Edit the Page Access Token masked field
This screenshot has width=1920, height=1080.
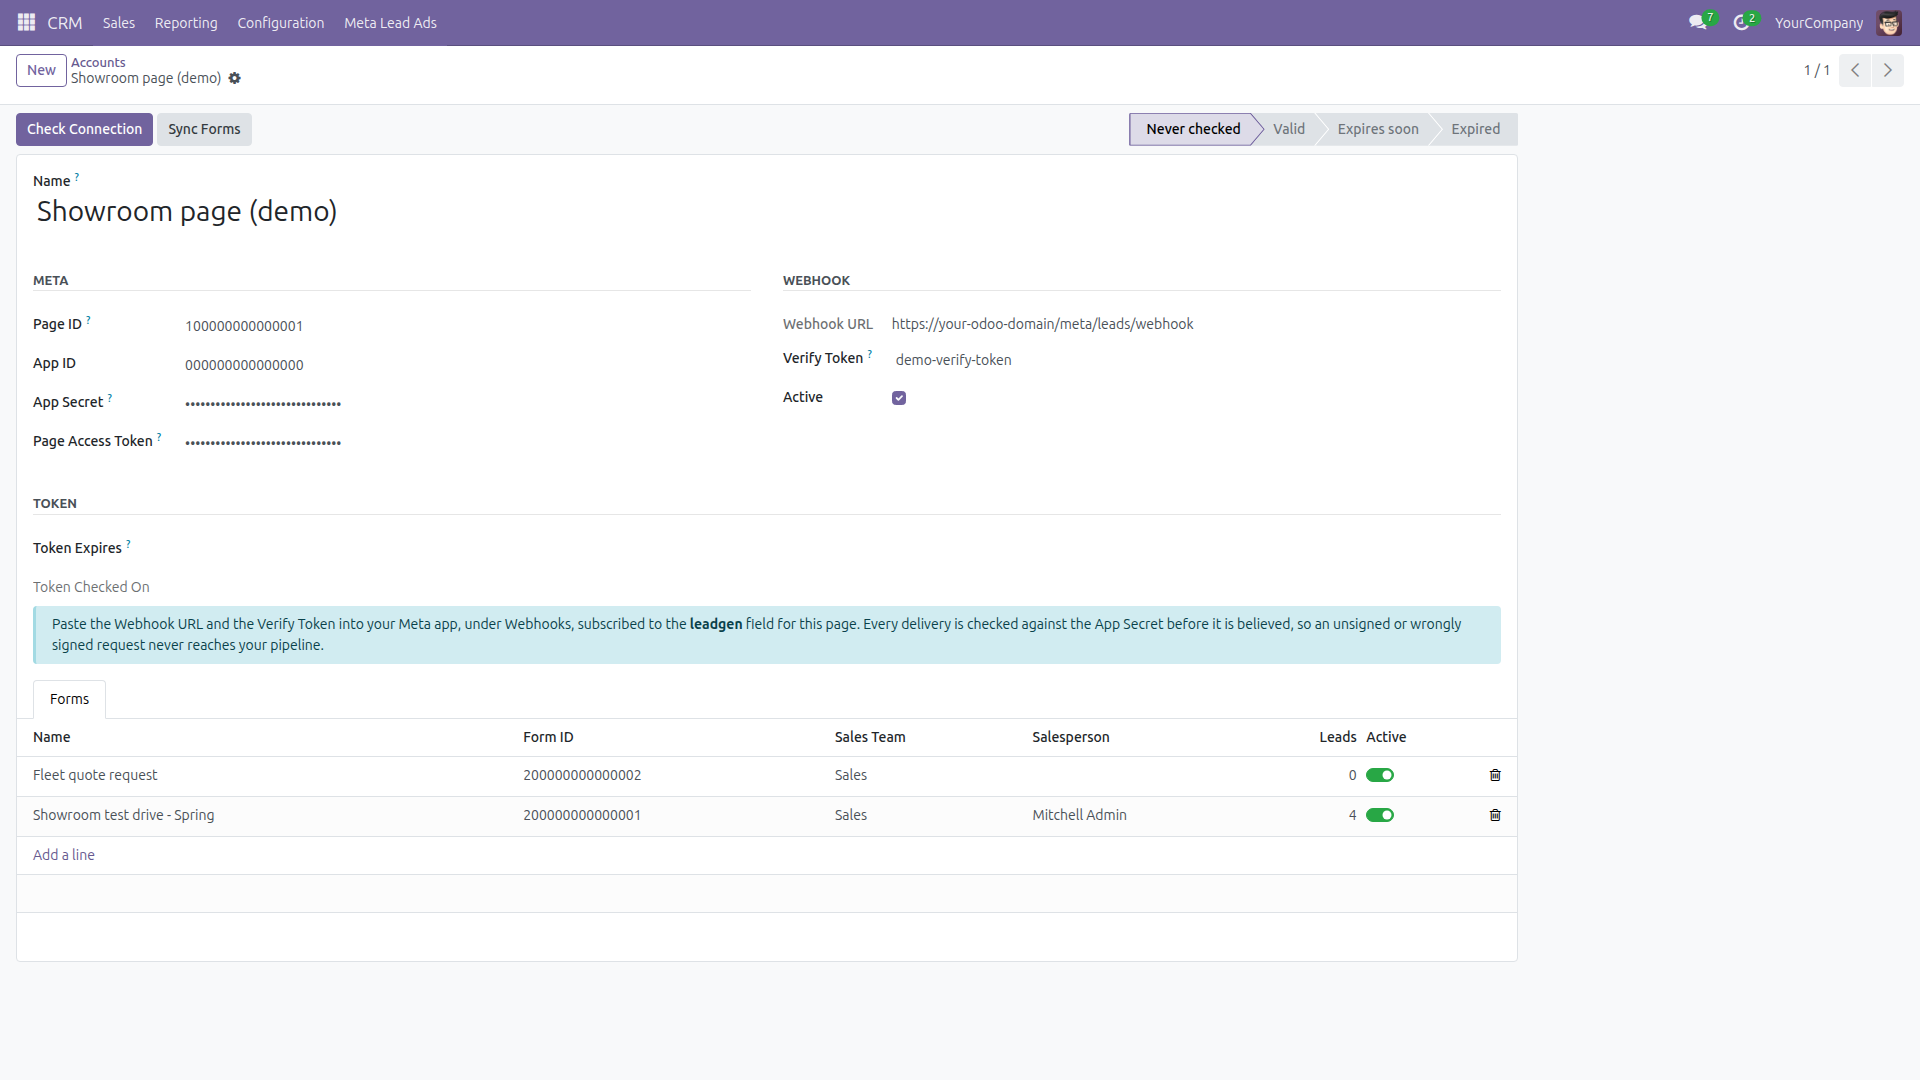click(467, 443)
